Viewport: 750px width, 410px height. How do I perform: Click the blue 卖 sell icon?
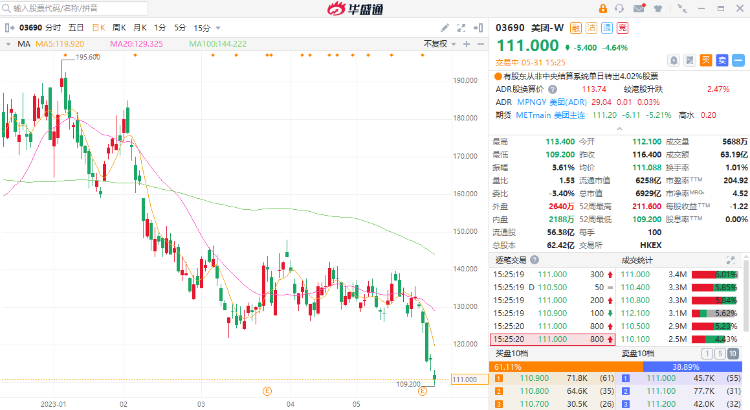pyautogui.click(x=722, y=60)
